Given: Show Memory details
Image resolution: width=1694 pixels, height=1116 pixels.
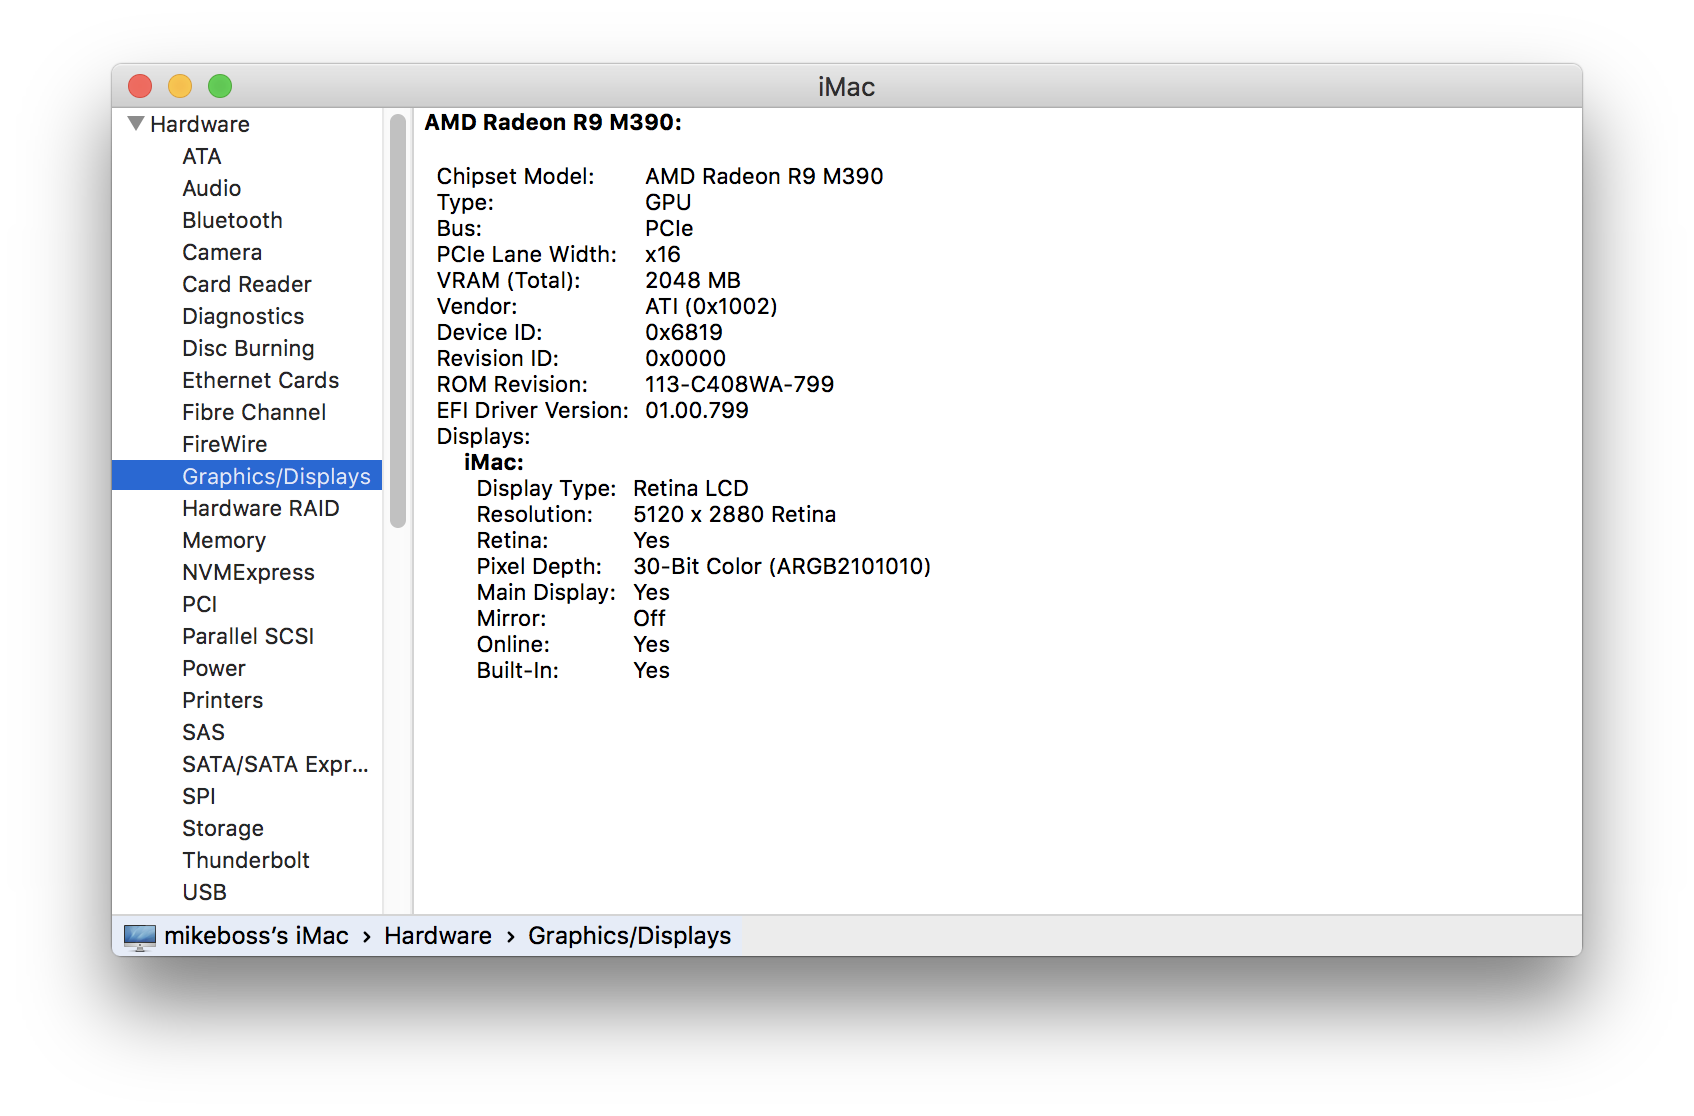Looking at the screenshot, I should (x=224, y=540).
